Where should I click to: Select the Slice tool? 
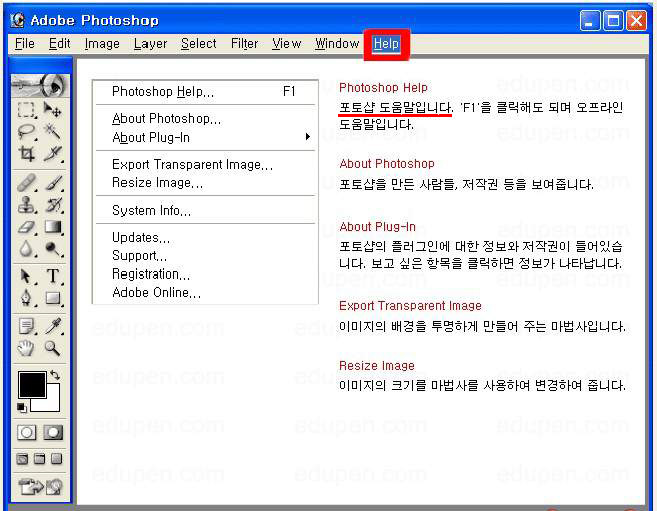[x=53, y=153]
